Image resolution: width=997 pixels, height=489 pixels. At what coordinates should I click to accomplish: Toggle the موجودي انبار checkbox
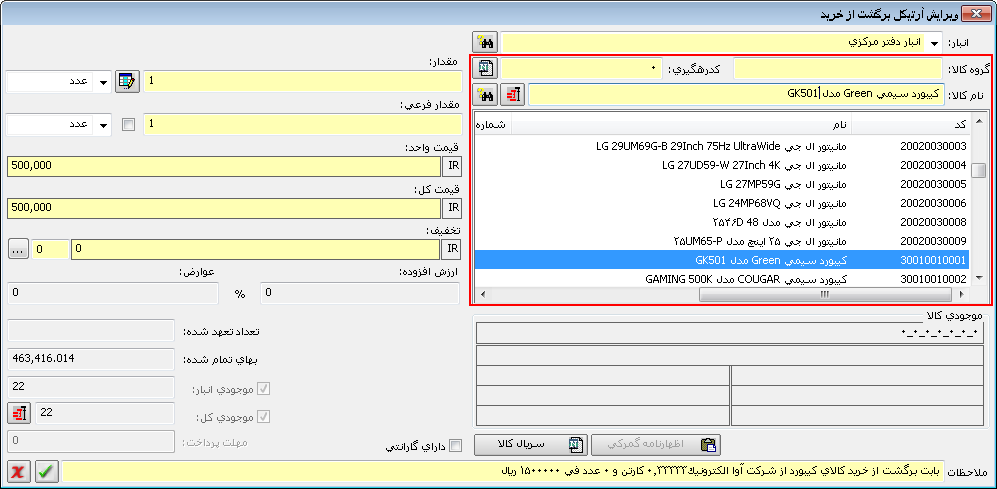click(264, 390)
